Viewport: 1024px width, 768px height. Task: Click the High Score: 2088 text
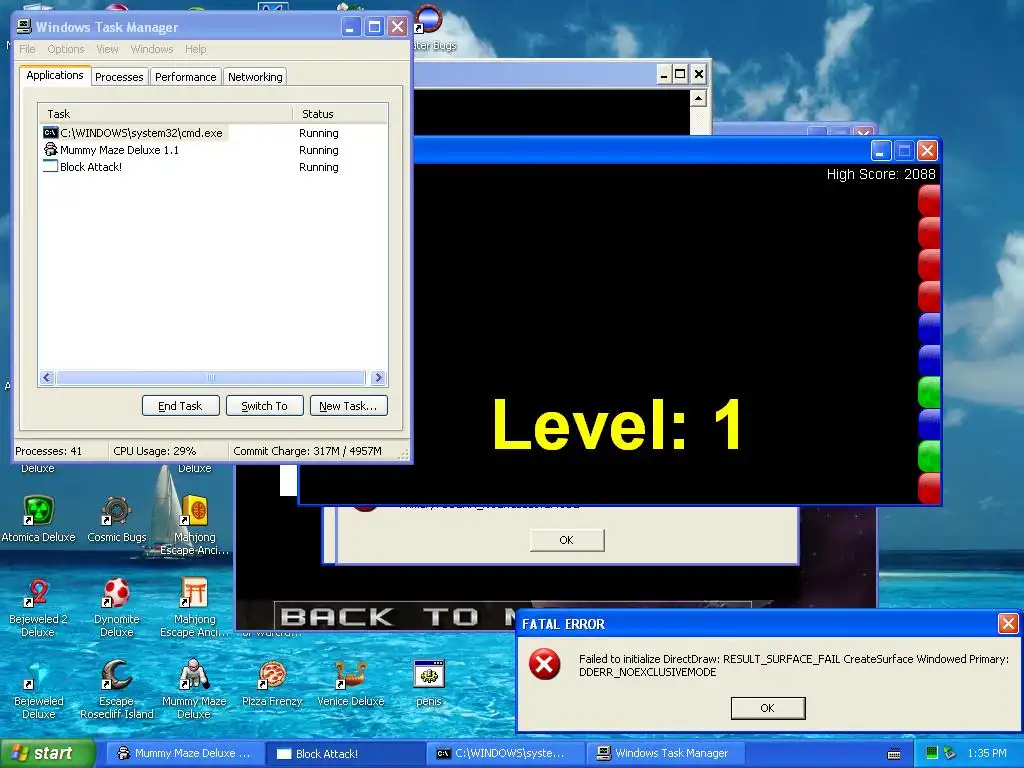coord(881,174)
